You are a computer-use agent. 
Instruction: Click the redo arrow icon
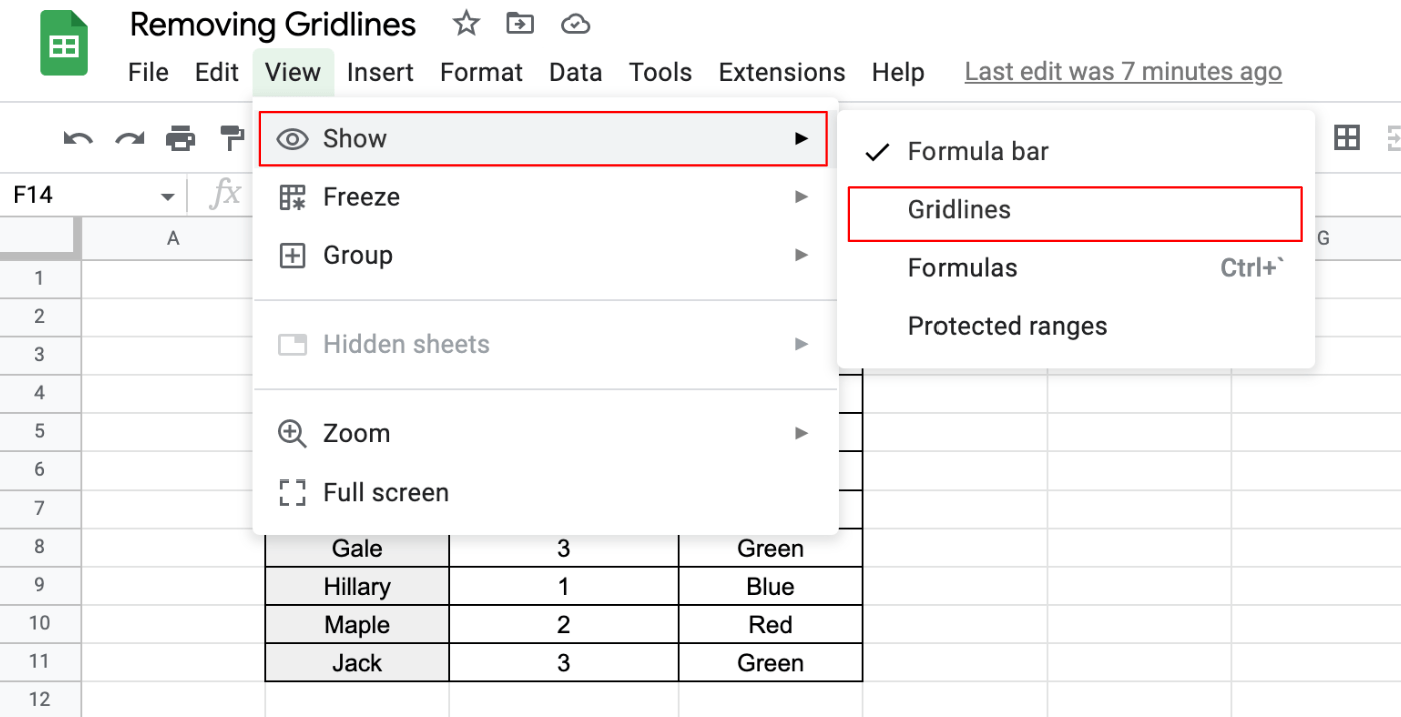[130, 138]
